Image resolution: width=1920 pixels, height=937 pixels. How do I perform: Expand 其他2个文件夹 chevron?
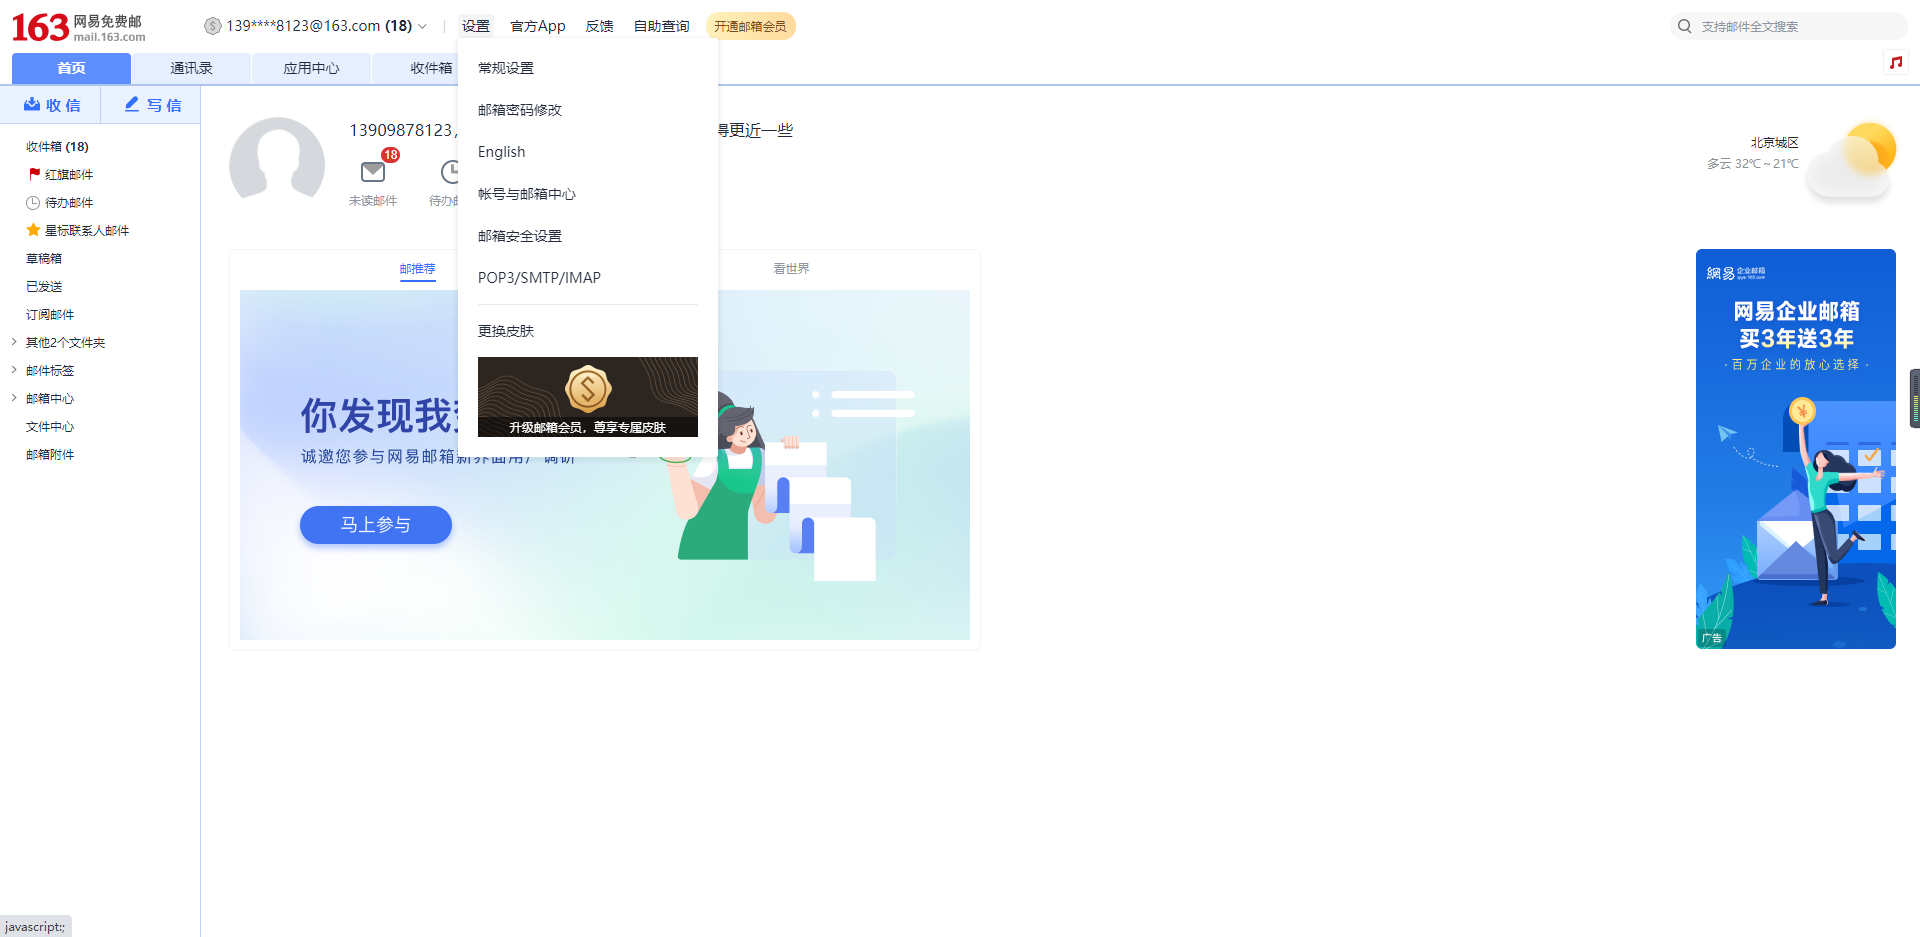pos(14,342)
